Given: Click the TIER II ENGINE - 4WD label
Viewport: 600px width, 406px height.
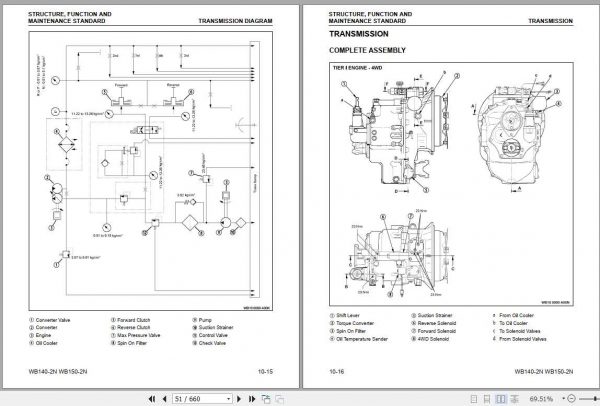Looking at the screenshot, I should (357, 68).
